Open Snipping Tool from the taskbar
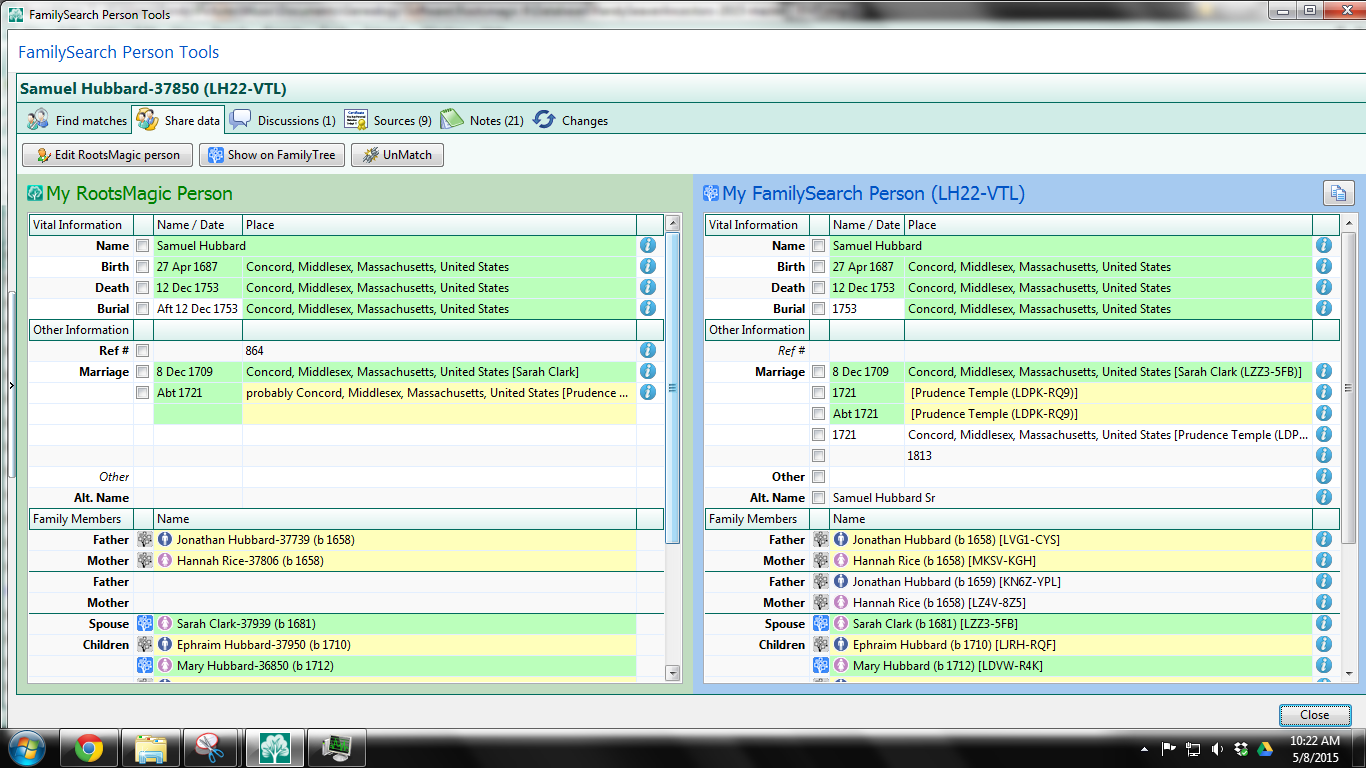 211,748
